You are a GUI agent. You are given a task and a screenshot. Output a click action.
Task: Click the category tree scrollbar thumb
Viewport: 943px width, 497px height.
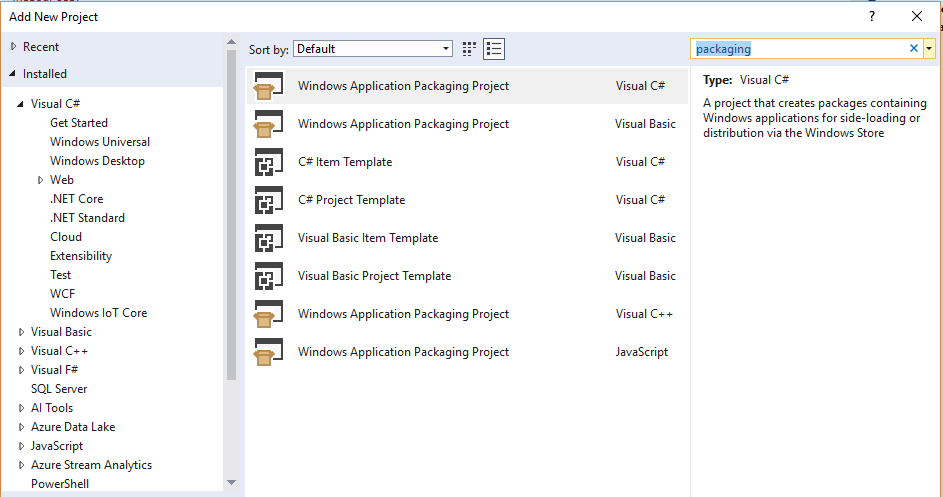[232, 214]
